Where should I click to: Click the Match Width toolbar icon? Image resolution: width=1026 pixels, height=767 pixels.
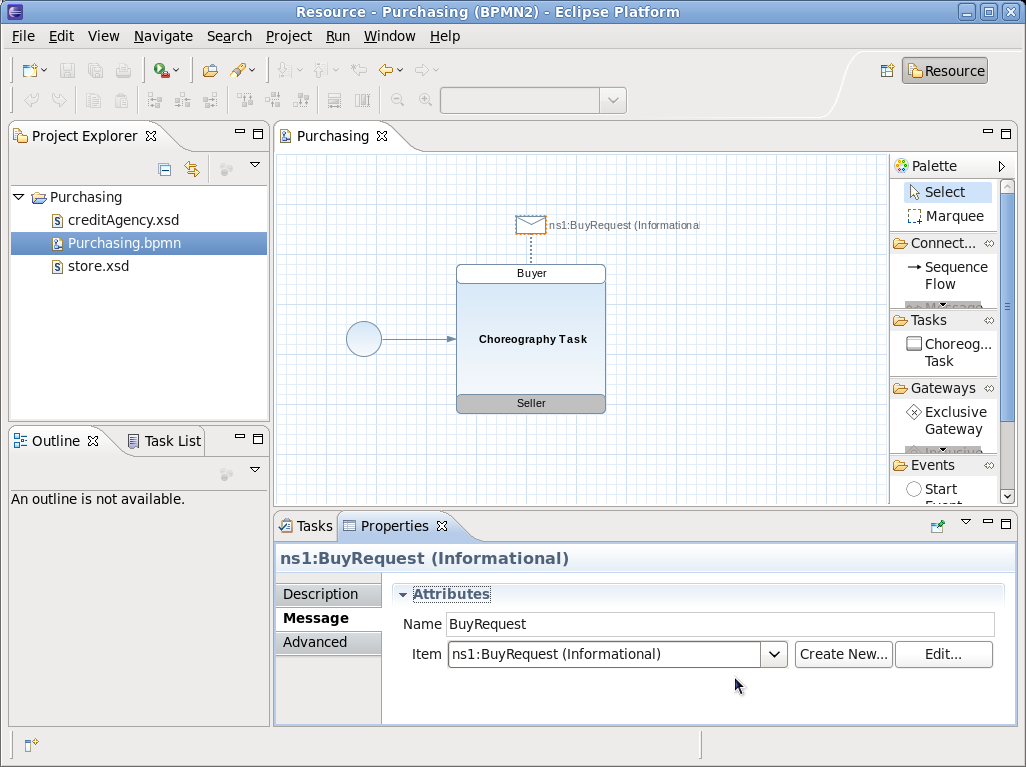pos(334,100)
